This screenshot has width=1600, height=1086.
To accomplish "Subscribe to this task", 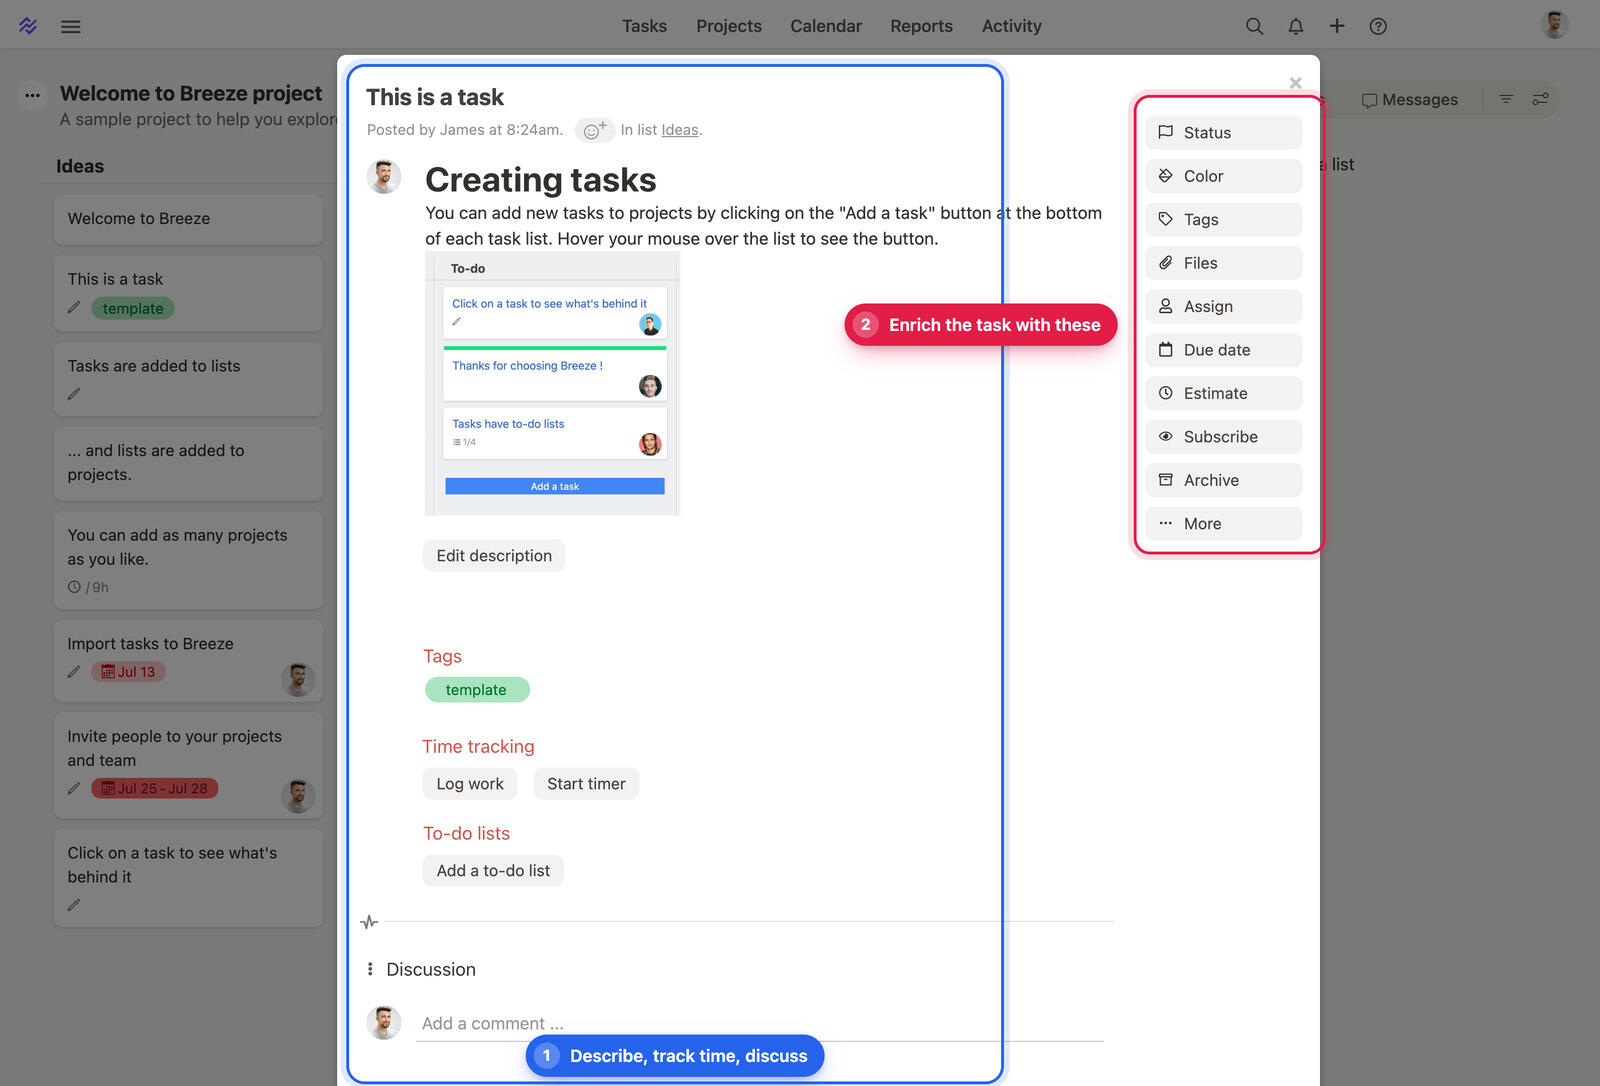I will pos(1224,437).
